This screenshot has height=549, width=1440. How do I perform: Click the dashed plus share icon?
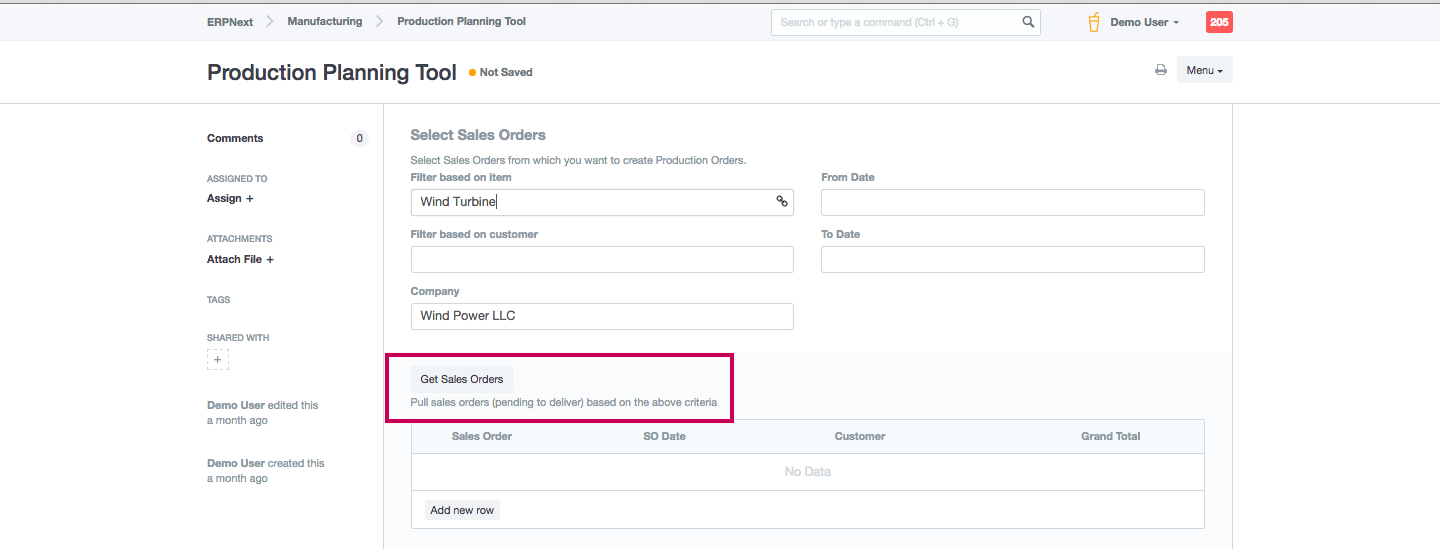[218, 360]
